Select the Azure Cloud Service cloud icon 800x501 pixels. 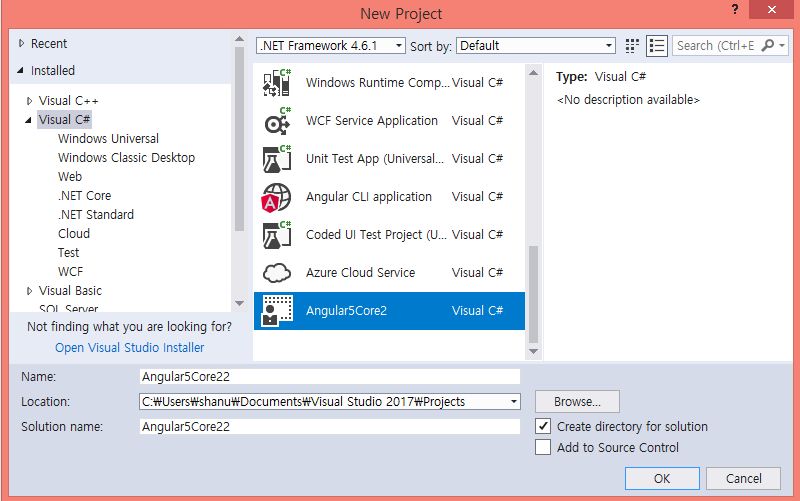point(277,273)
